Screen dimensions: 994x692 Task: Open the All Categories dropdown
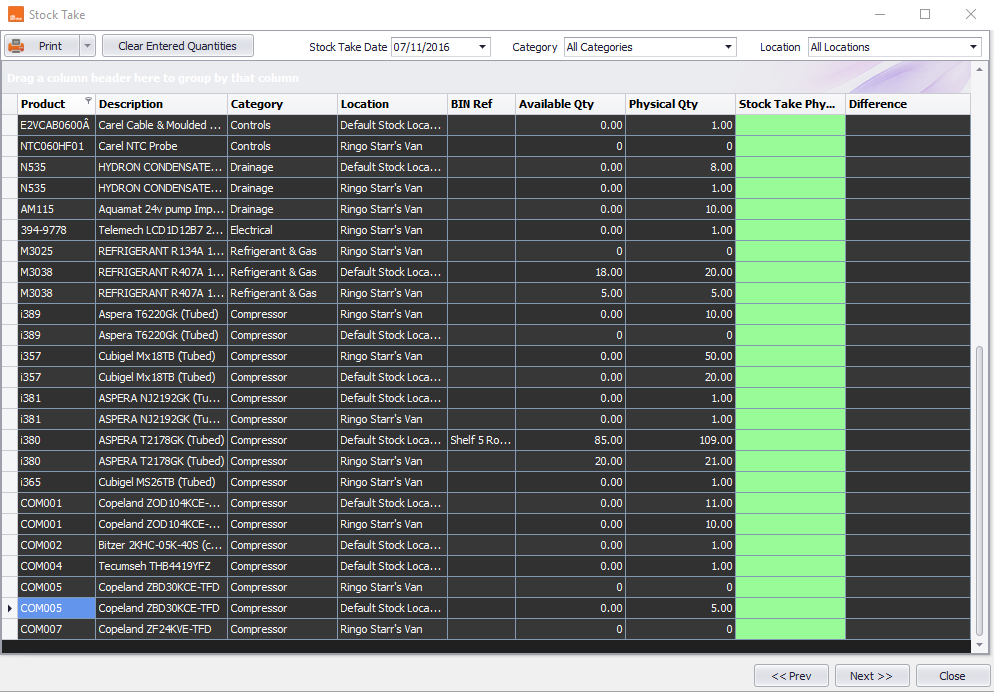click(x=726, y=46)
